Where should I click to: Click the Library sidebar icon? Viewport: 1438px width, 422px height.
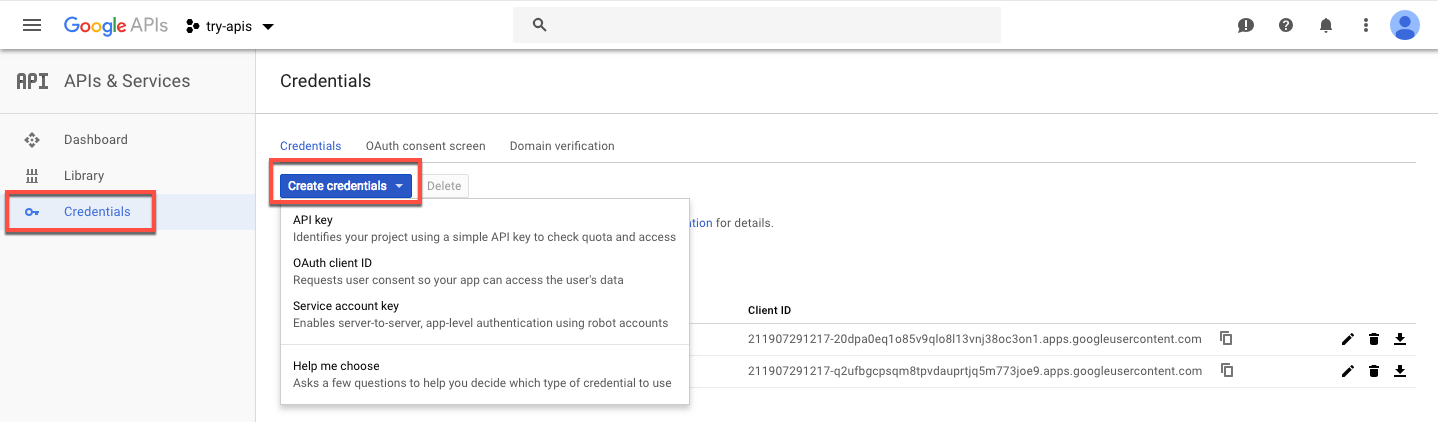32,176
